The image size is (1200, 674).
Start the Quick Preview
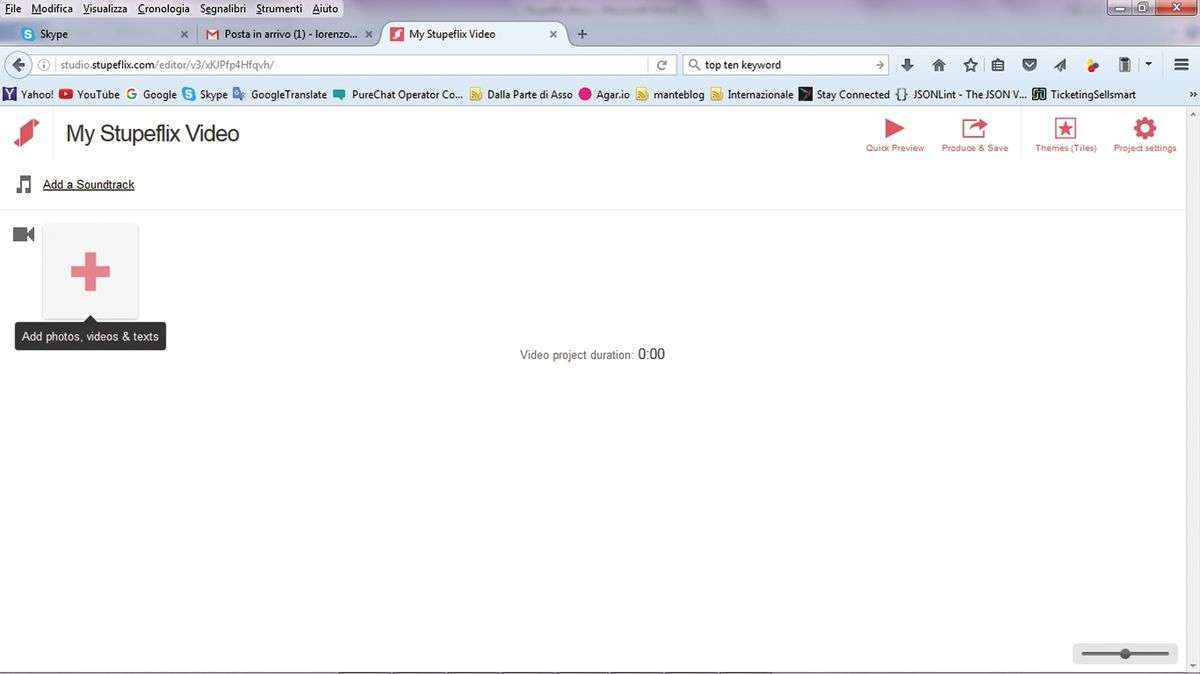pyautogui.click(x=895, y=135)
